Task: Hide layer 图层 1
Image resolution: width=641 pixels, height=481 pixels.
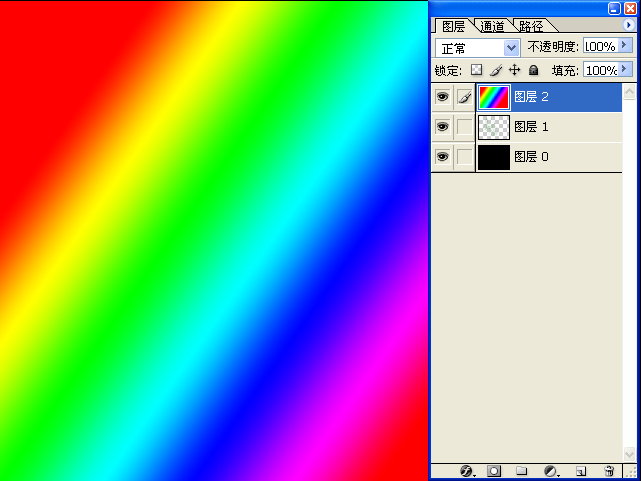Action: 442,127
